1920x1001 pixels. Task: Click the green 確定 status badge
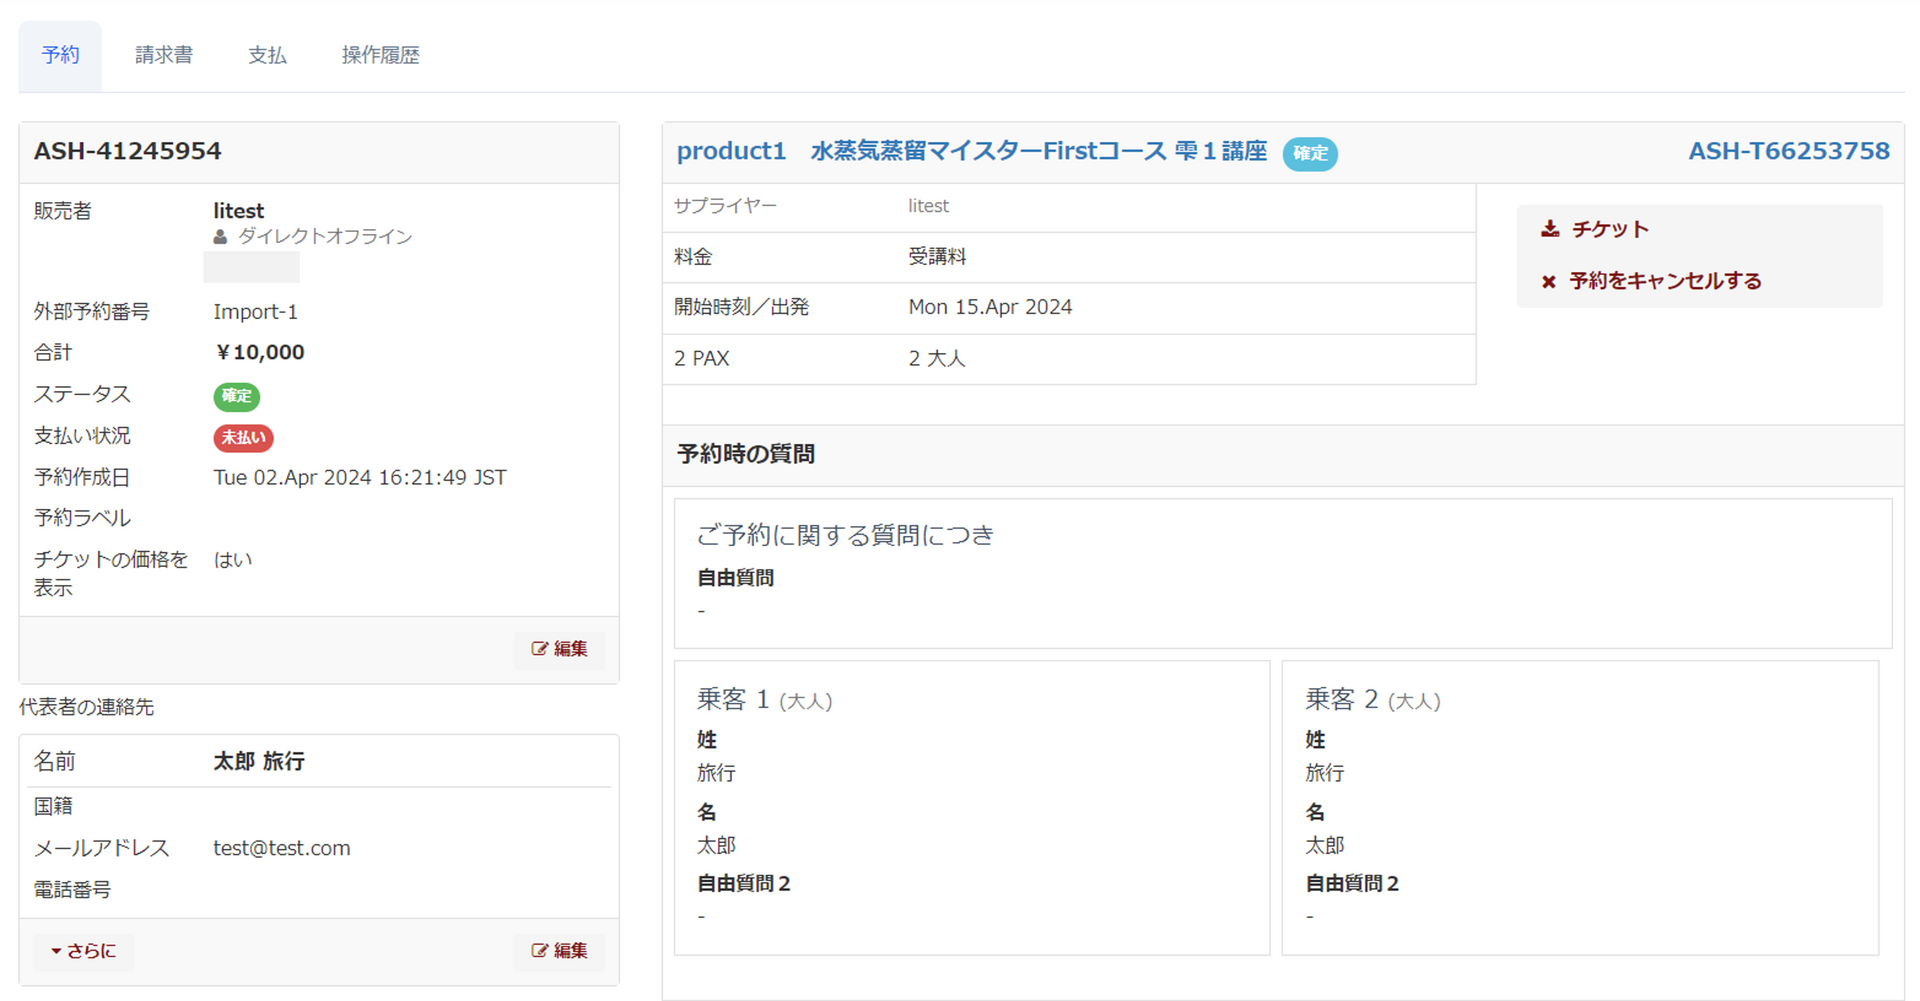pos(236,396)
